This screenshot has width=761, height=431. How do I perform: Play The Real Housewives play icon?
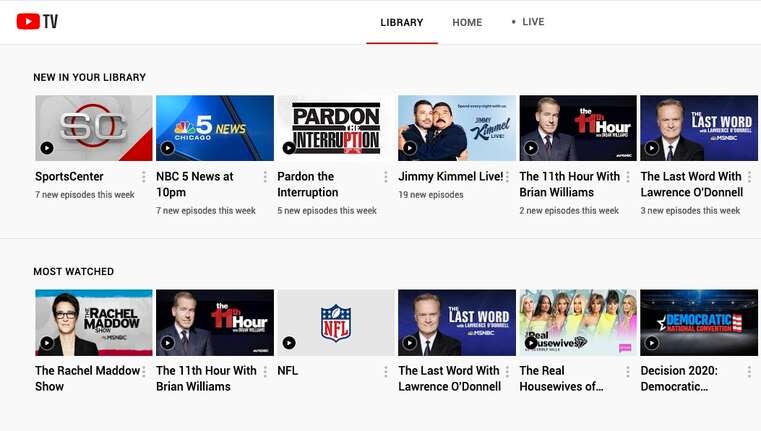(x=531, y=343)
